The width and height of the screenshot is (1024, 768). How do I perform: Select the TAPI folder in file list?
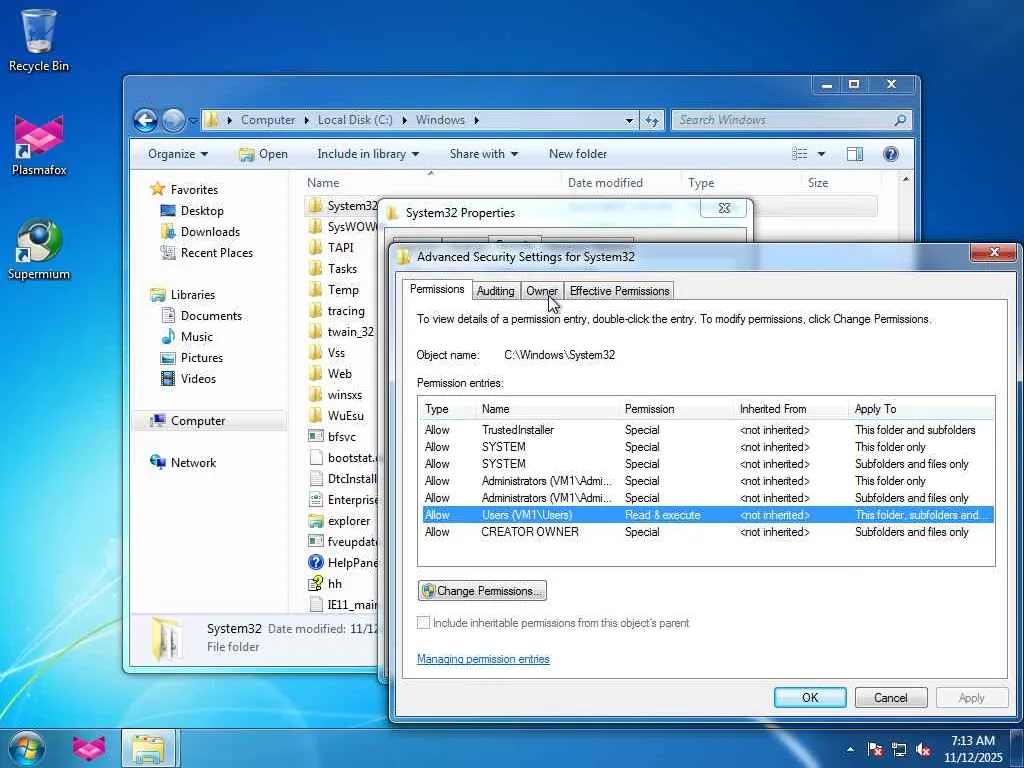(x=340, y=248)
